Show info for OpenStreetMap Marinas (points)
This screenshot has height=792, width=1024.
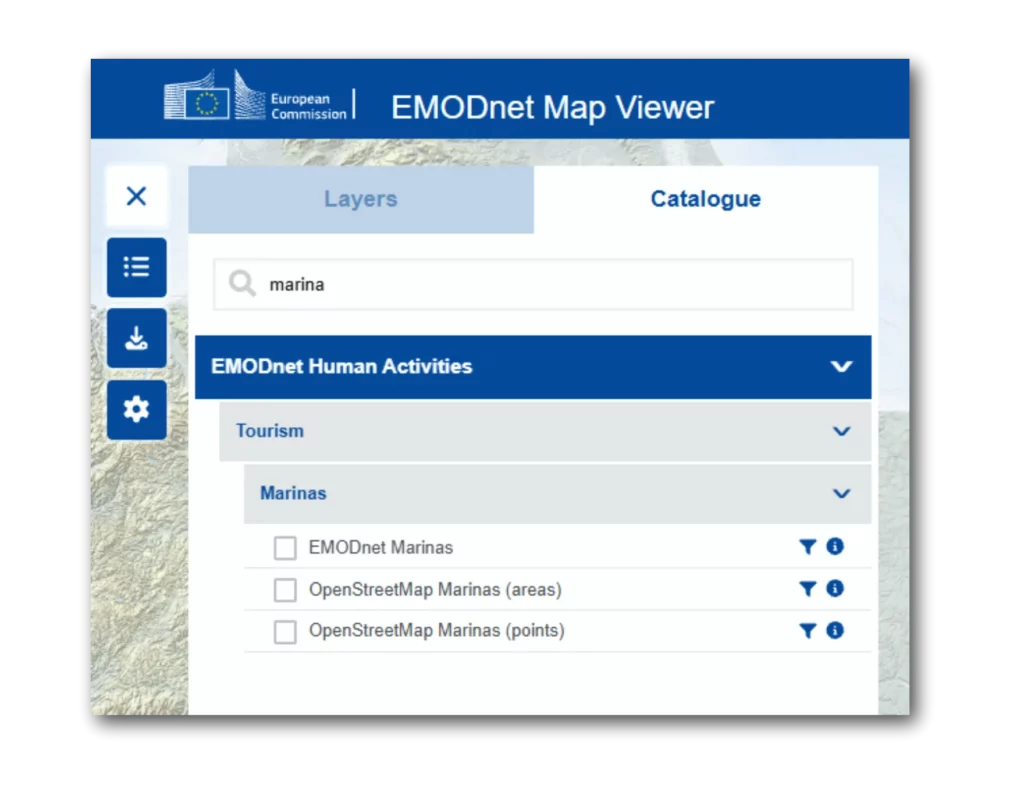click(835, 630)
